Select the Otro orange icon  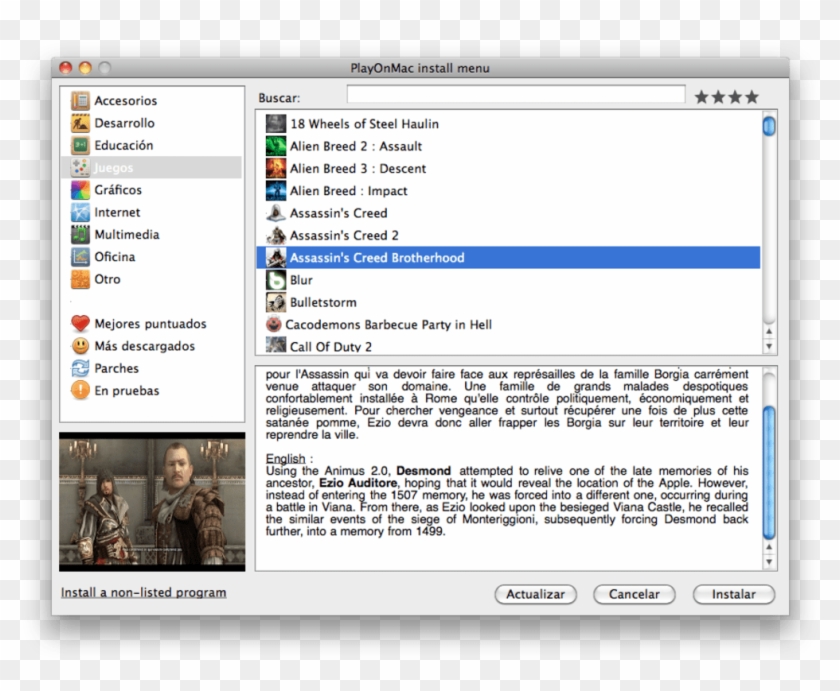pos(80,279)
